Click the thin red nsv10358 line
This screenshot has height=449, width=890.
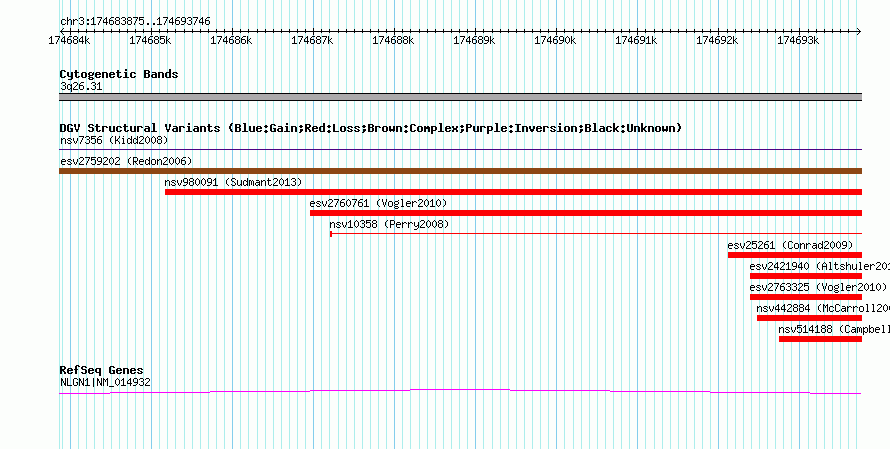click(x=596, y=233)
